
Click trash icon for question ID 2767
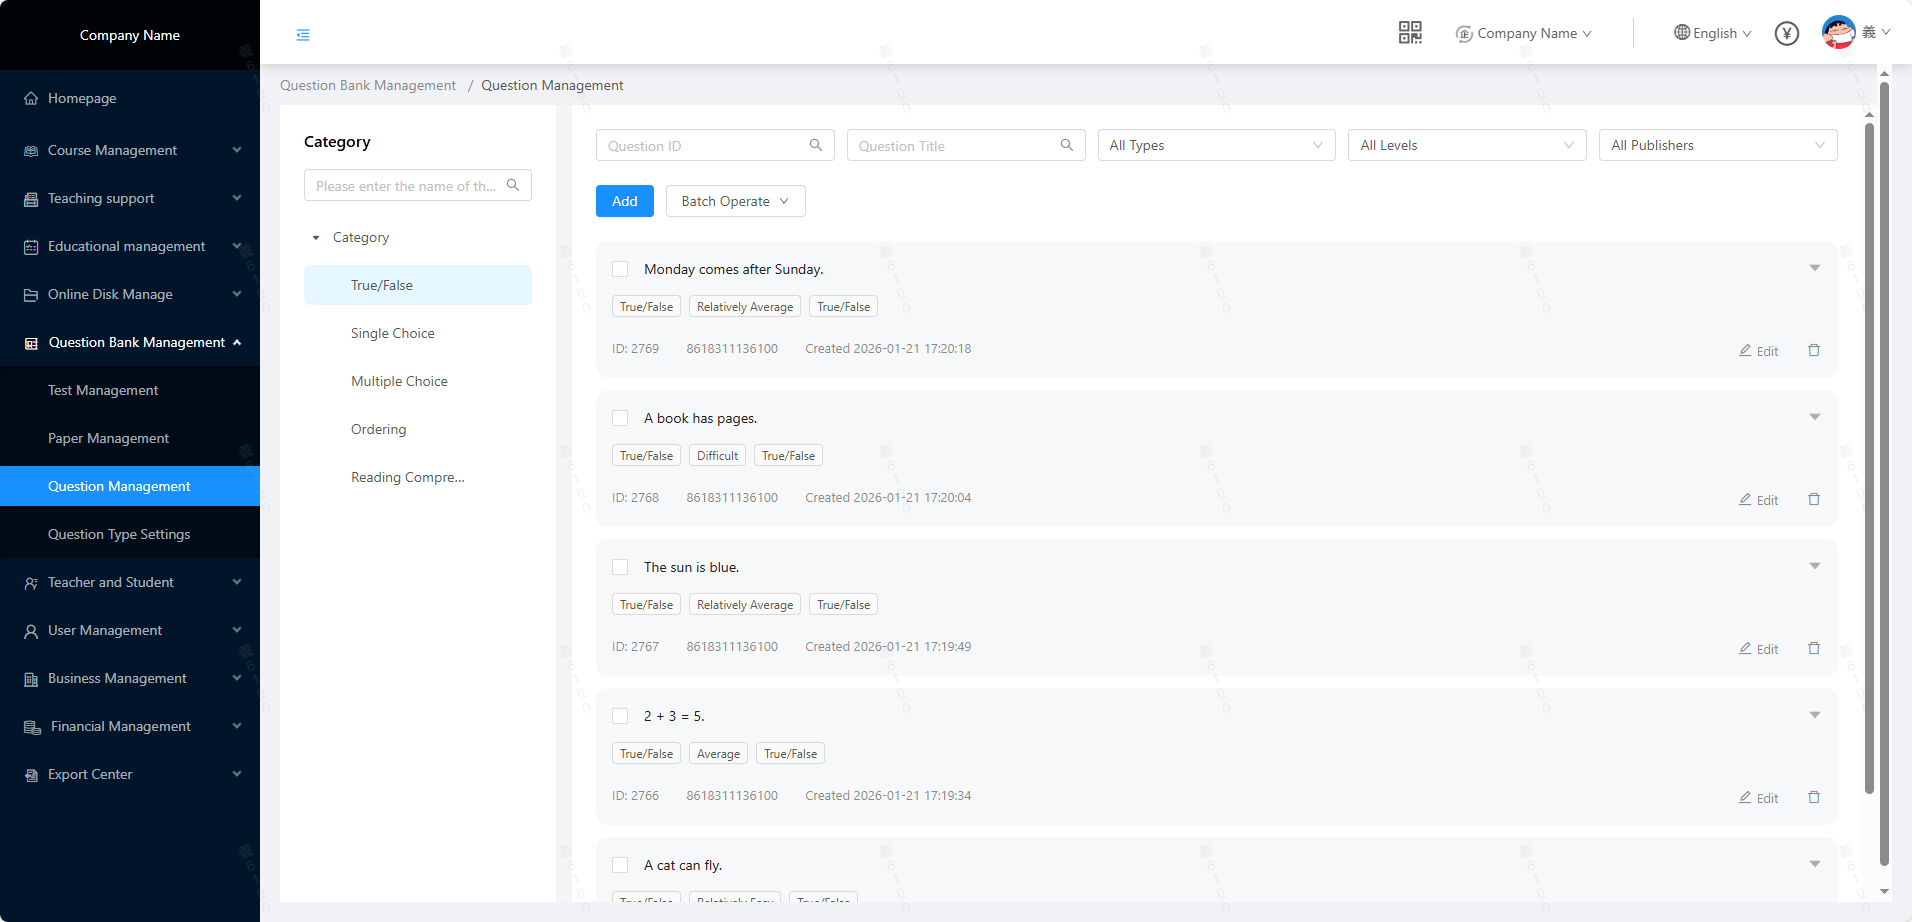(x=1813, y=649)
